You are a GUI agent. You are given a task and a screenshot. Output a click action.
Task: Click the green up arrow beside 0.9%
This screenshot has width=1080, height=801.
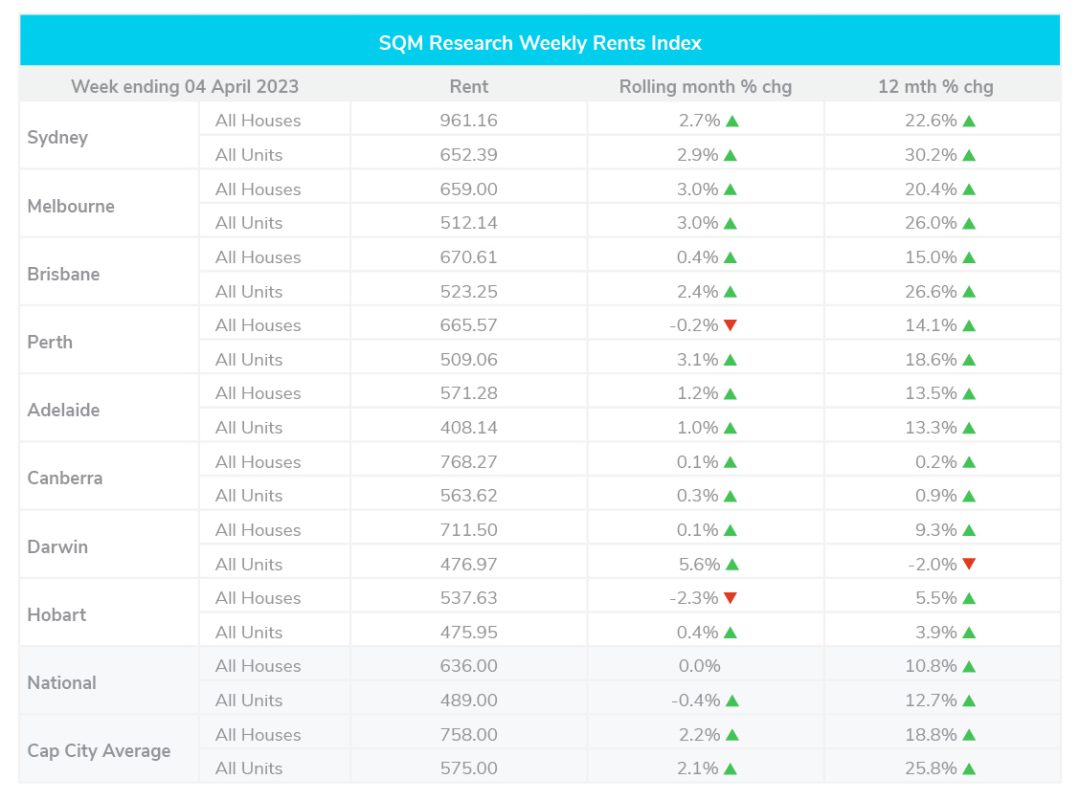pos(969,496)
